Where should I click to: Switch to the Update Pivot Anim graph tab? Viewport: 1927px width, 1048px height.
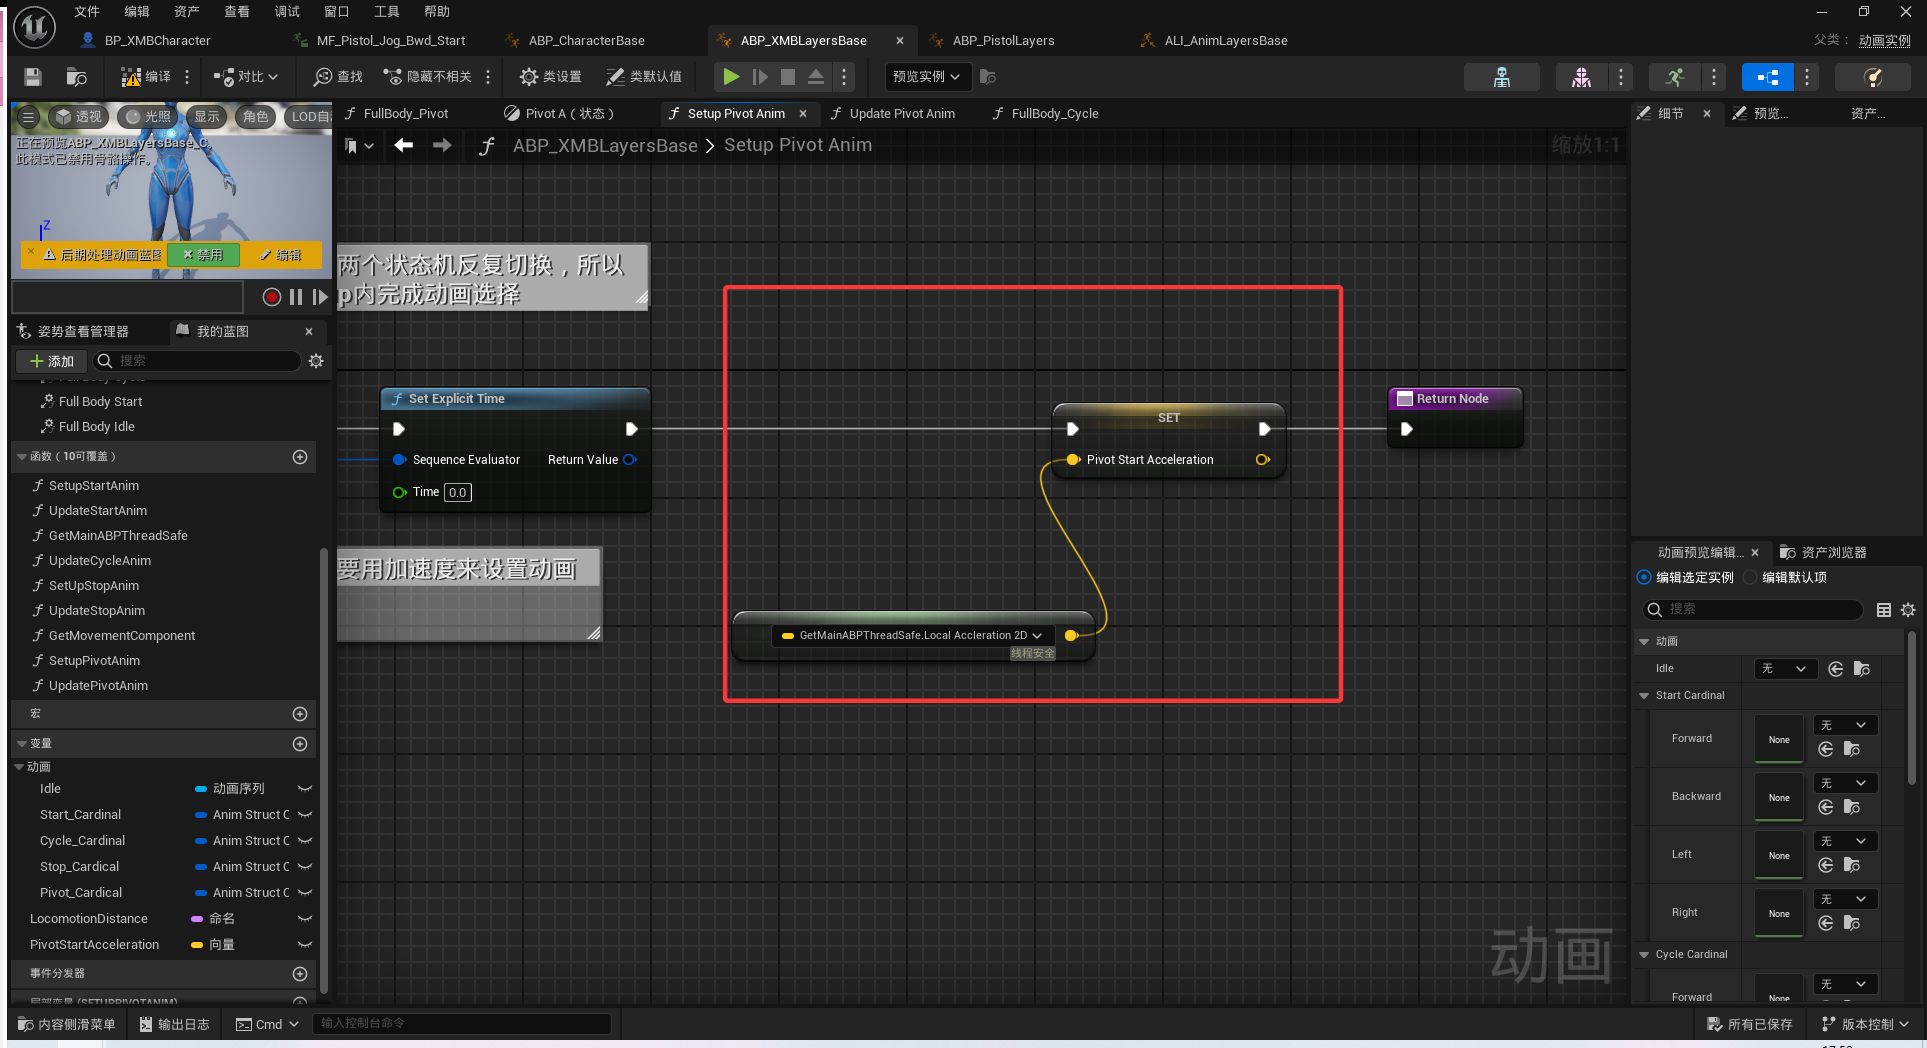[901, 114]
